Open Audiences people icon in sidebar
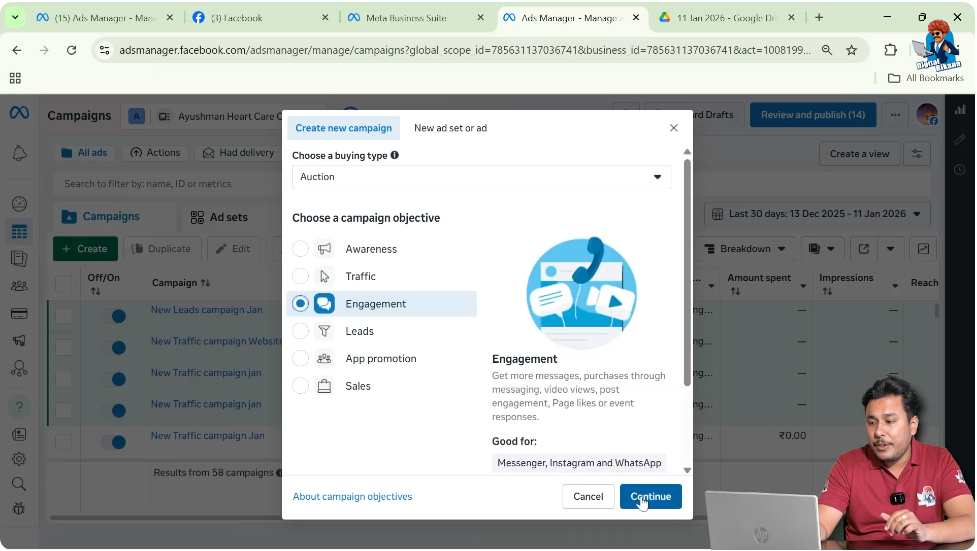 [19, 286]
